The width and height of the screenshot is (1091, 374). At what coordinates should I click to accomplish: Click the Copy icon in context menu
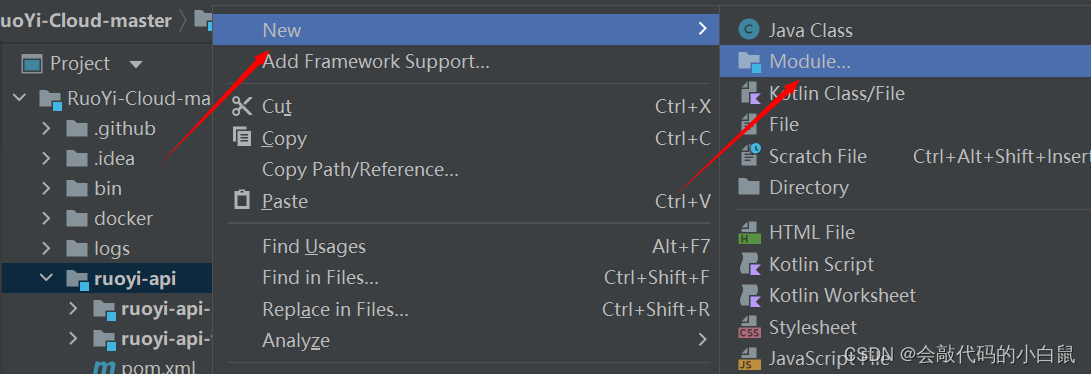coord(241,138)
